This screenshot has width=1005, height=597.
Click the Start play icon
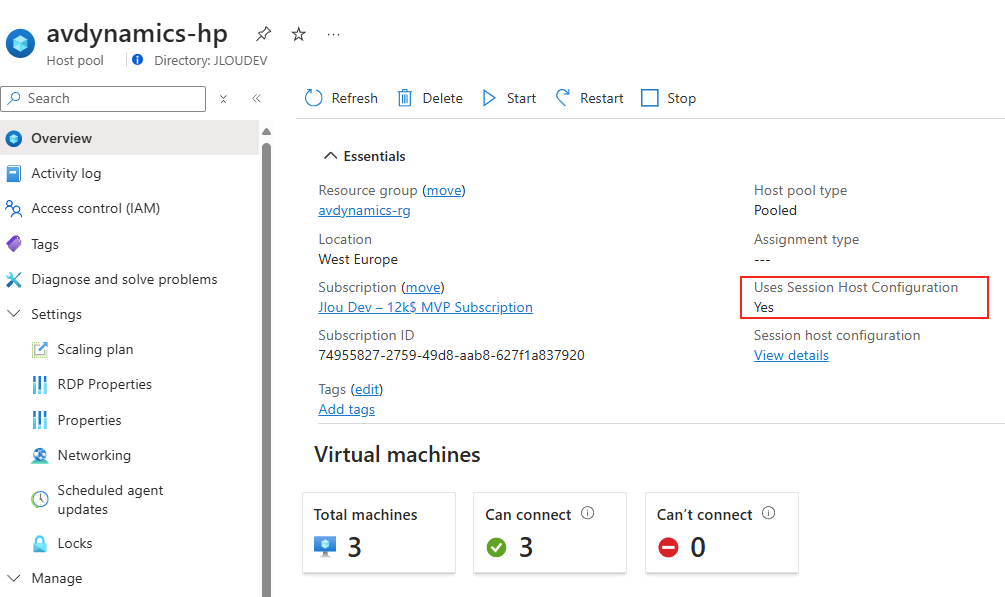pyautogui.click(x=489, y=98)
